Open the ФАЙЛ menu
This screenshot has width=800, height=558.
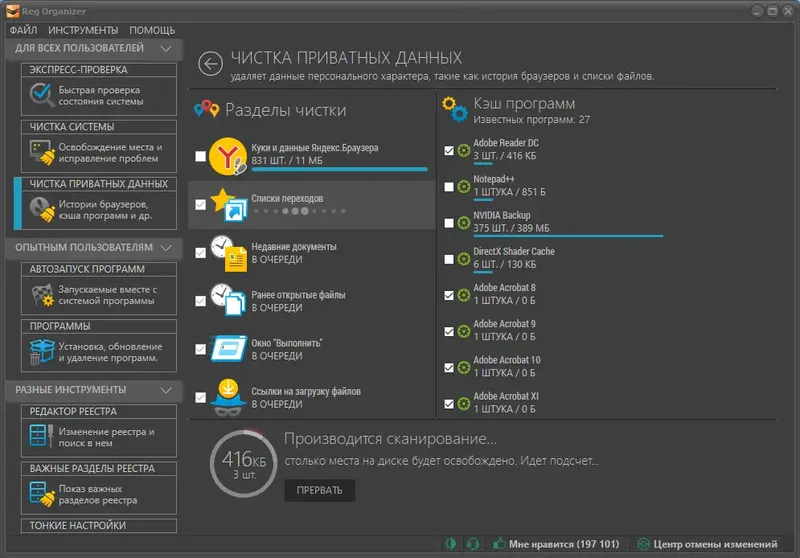click(x=23, y=30)
